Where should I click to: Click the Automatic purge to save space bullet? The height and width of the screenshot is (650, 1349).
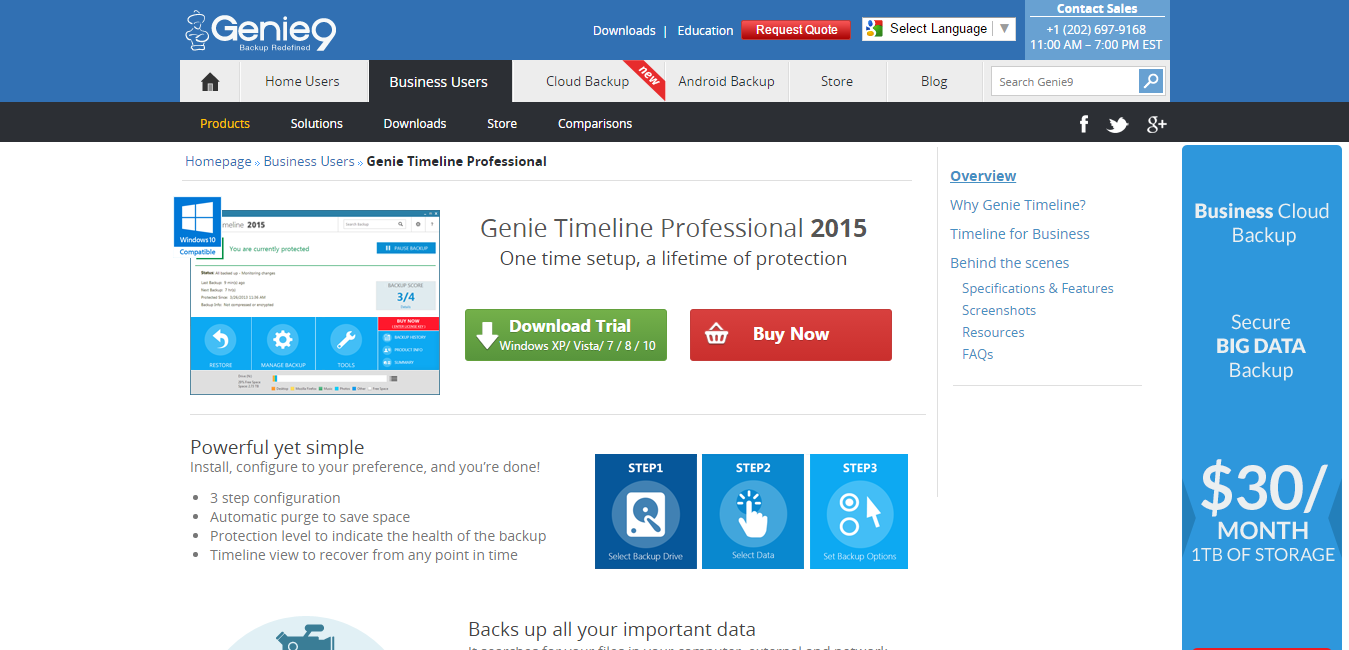coord(310,517)
